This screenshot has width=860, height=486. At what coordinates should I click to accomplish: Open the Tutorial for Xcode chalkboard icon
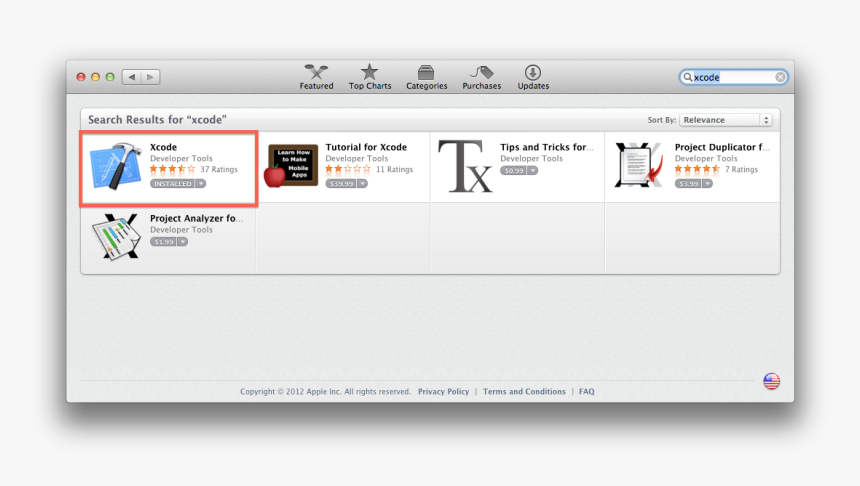[x=291, y=166]
